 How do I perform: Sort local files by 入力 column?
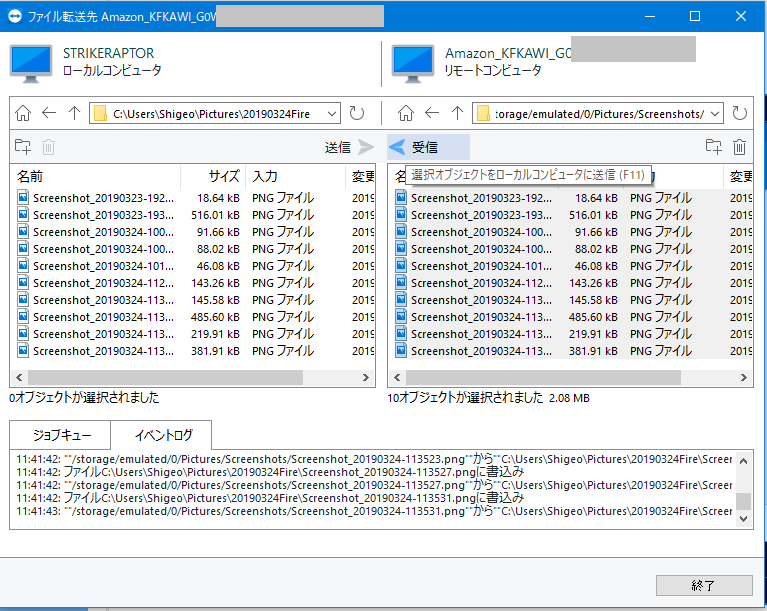pos(295,176)
